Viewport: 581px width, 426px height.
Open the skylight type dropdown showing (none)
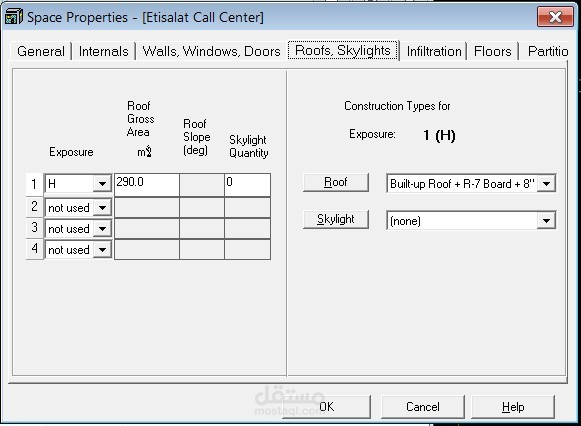pos(546,221)
